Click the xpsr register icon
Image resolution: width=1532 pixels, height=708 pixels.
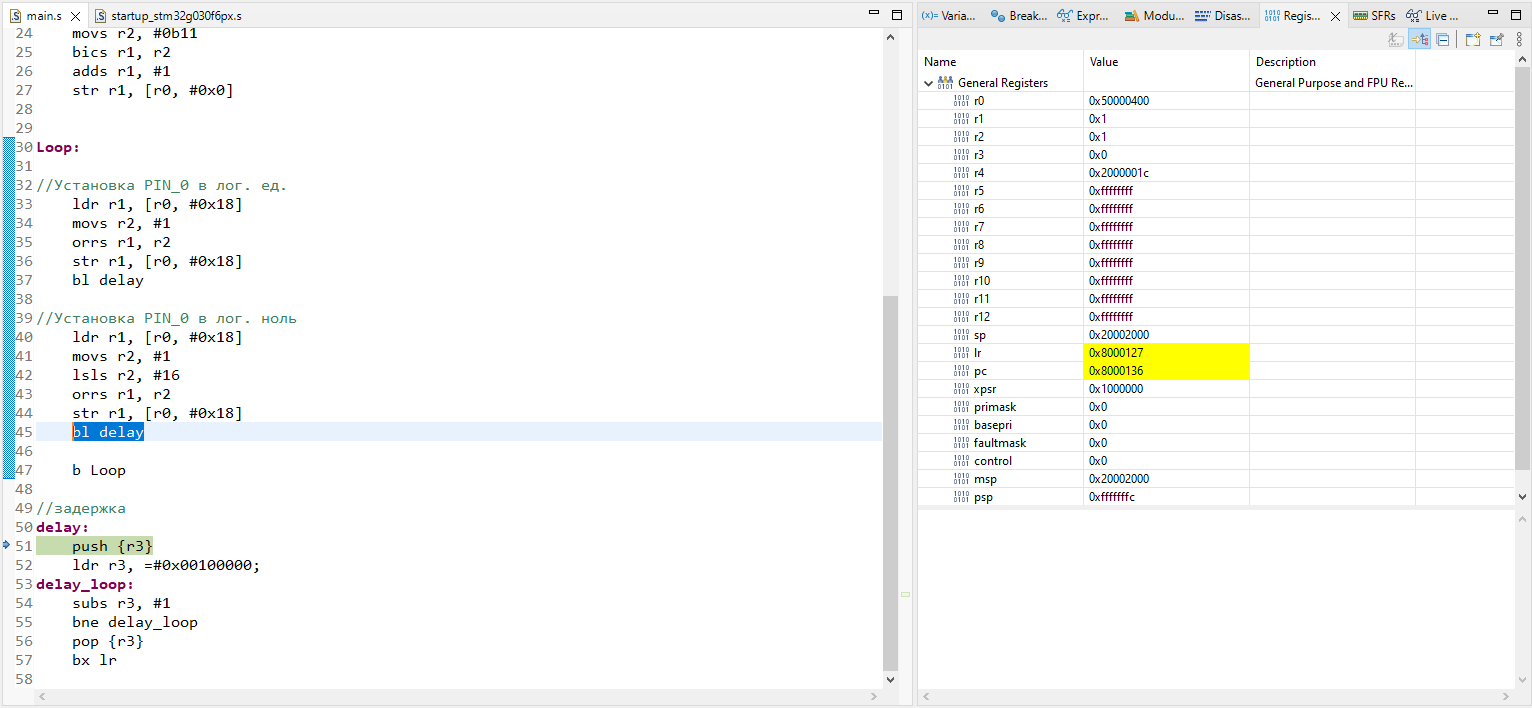[962, 389]
